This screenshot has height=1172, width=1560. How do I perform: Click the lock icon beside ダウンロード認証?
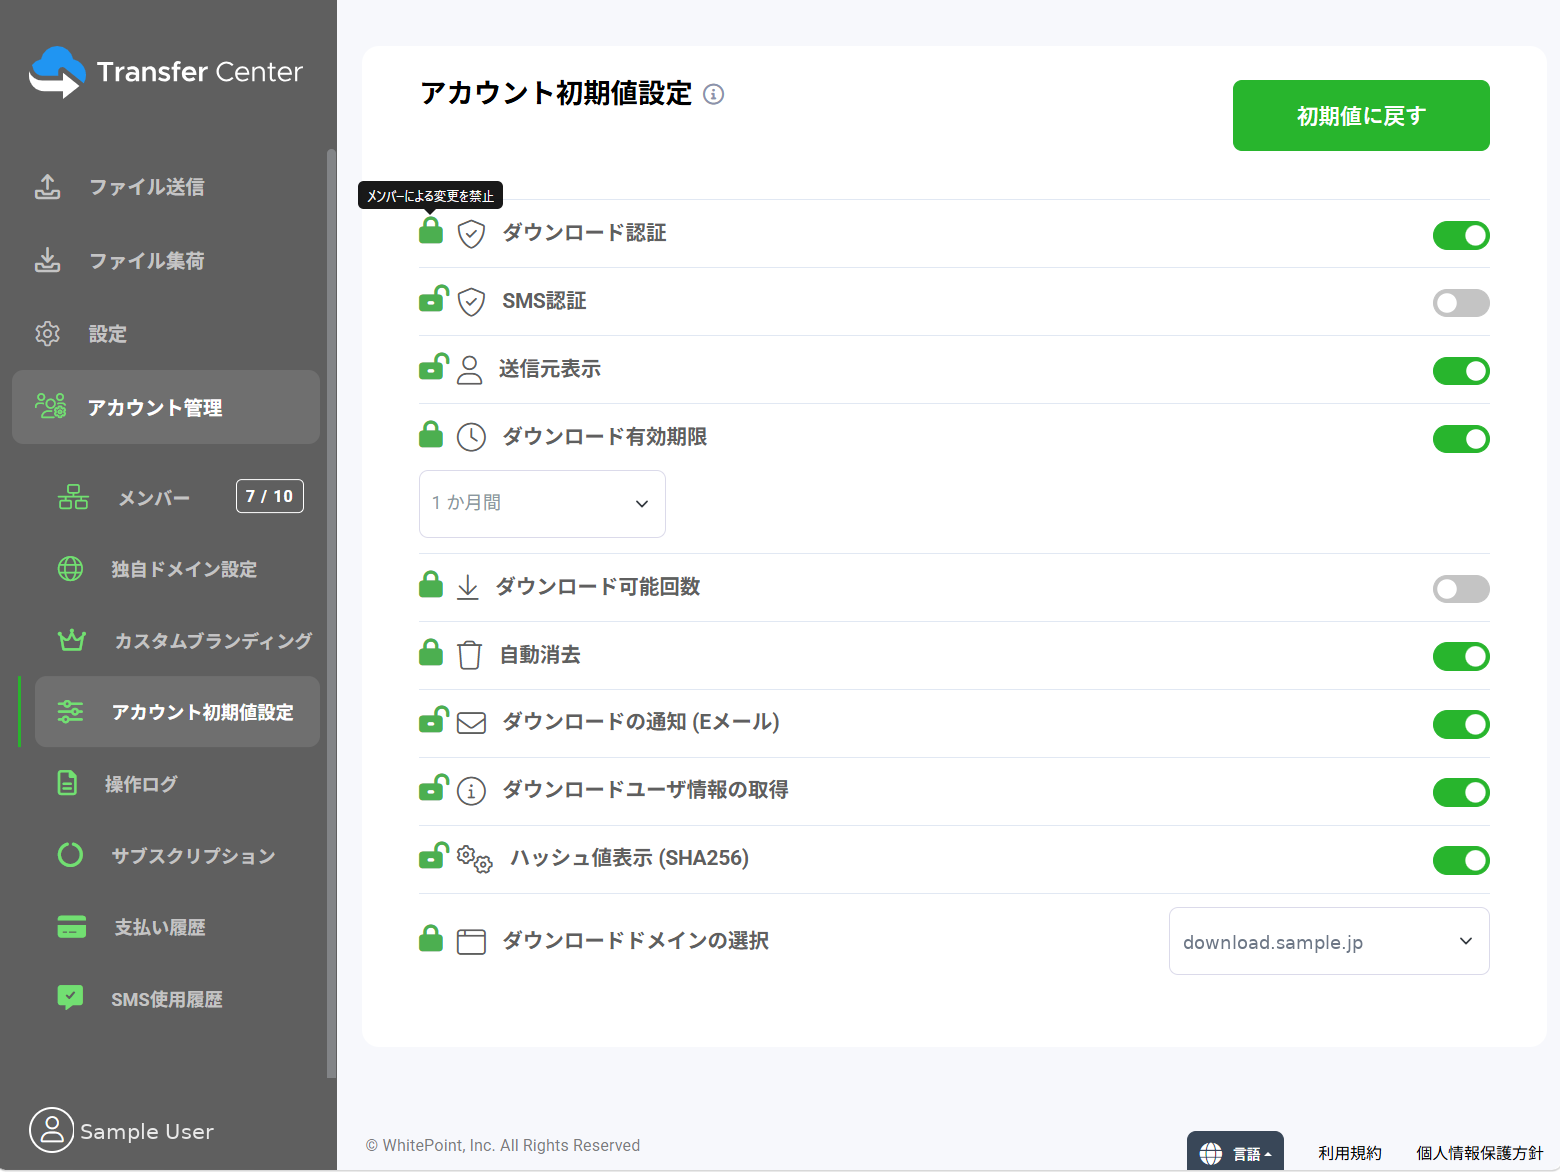coord(431,231)
